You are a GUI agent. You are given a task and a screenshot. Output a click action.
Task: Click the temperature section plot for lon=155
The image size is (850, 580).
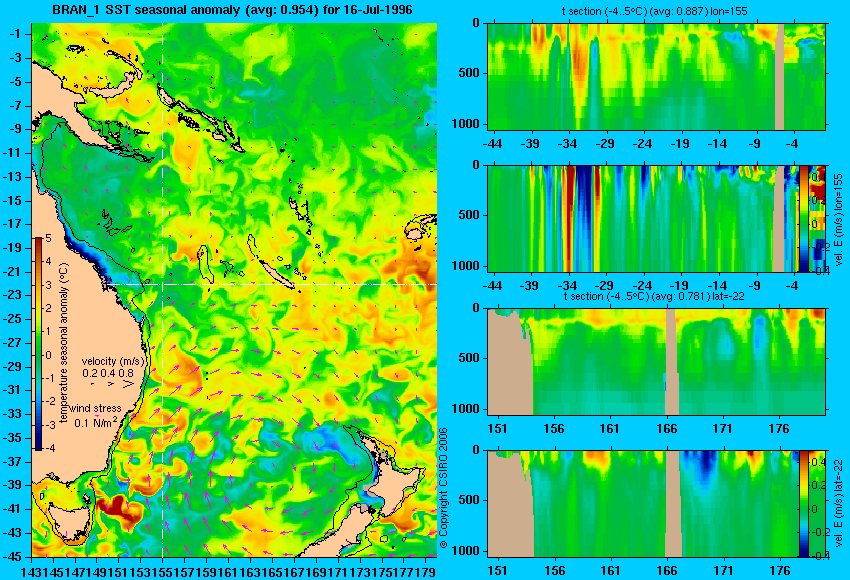click(x=656, y=76)
